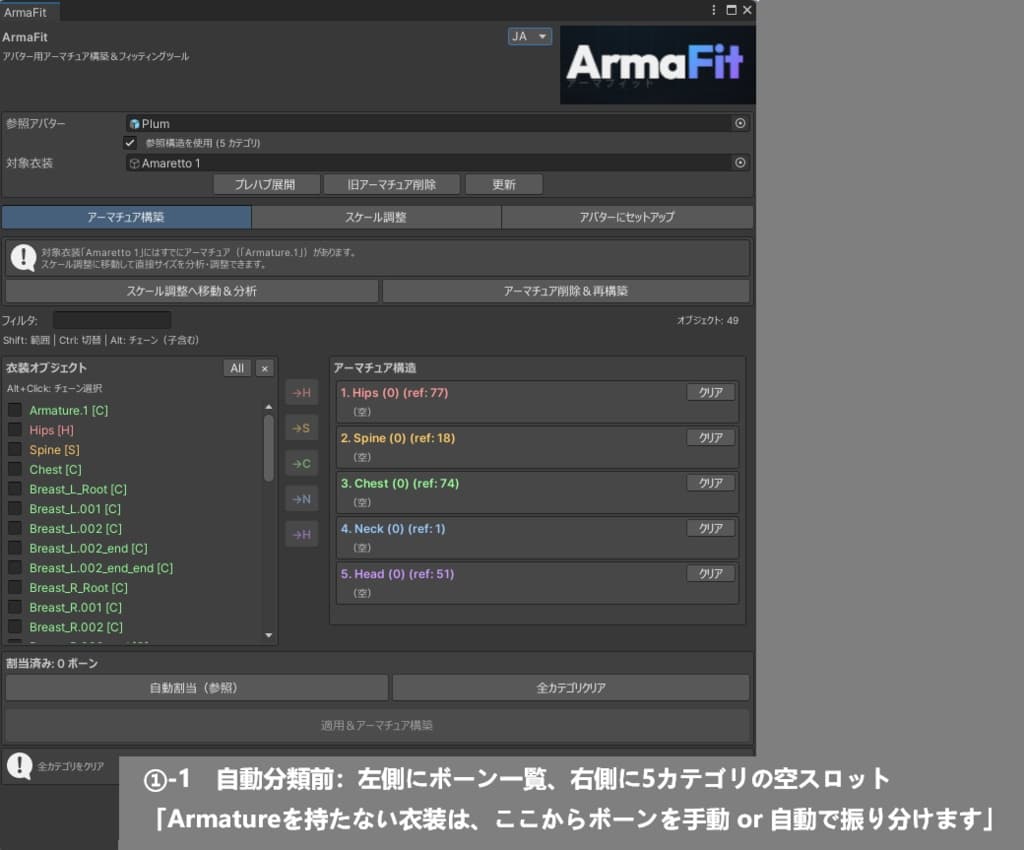Image resolution: width=1024 pixels, height=850 pixels.
Task: Check the Armature.1 [C] checkbox
Action: point(14,410)
